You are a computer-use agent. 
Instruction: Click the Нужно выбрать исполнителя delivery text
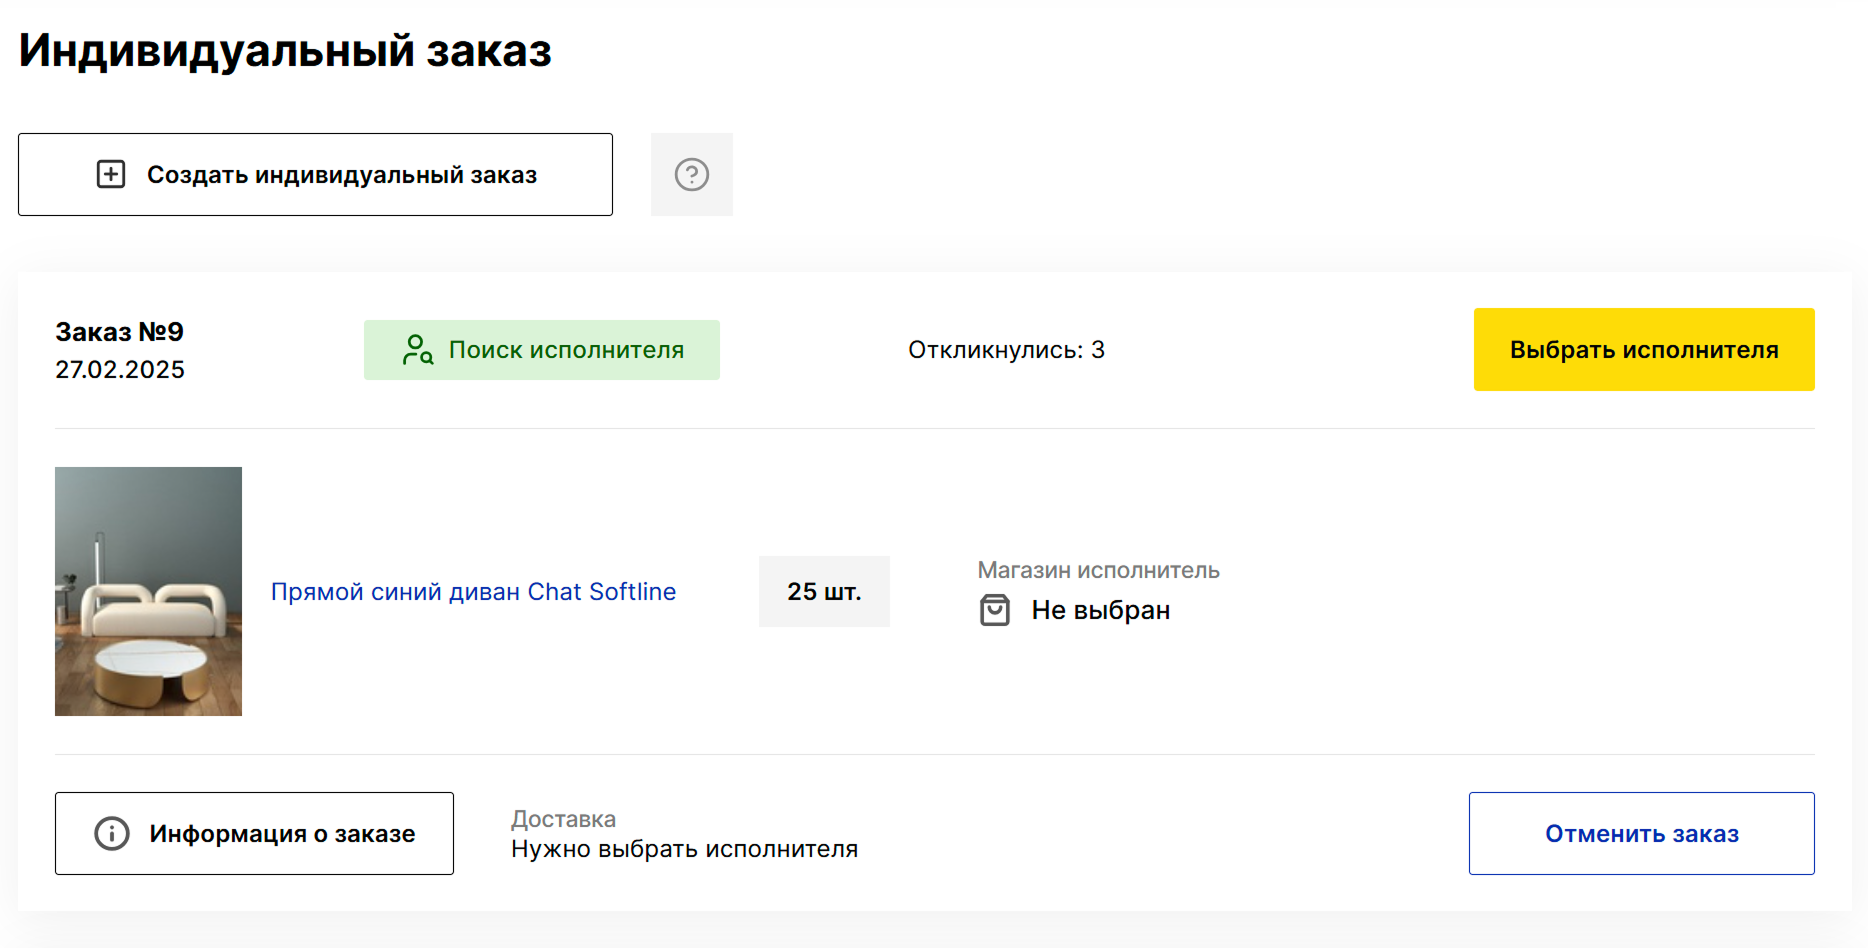point(684,849)
